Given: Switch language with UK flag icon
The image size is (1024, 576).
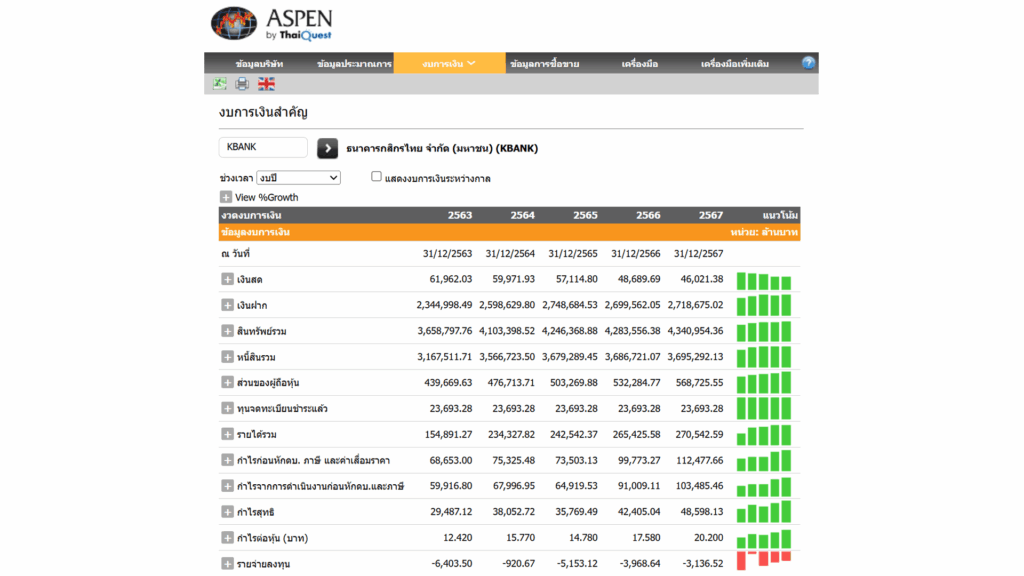Looking at the screenshot, I should (x=266, y=84).
